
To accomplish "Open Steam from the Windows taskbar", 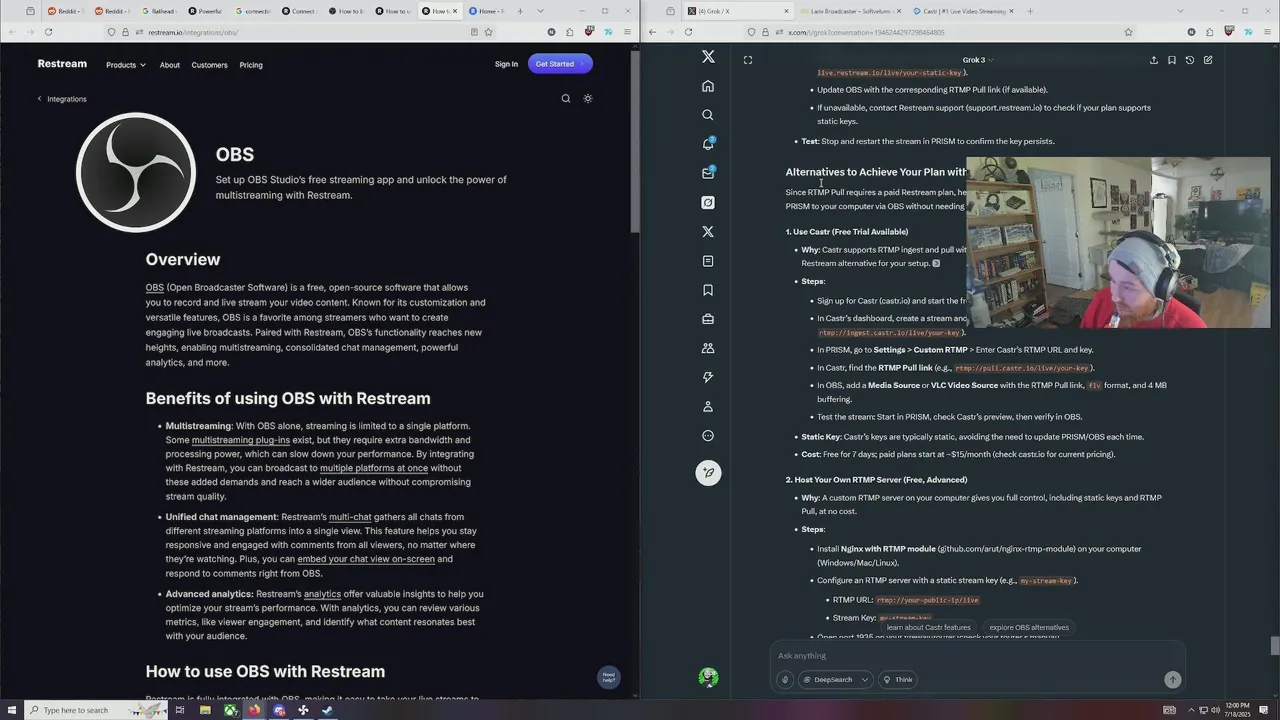I will point(327,710).
